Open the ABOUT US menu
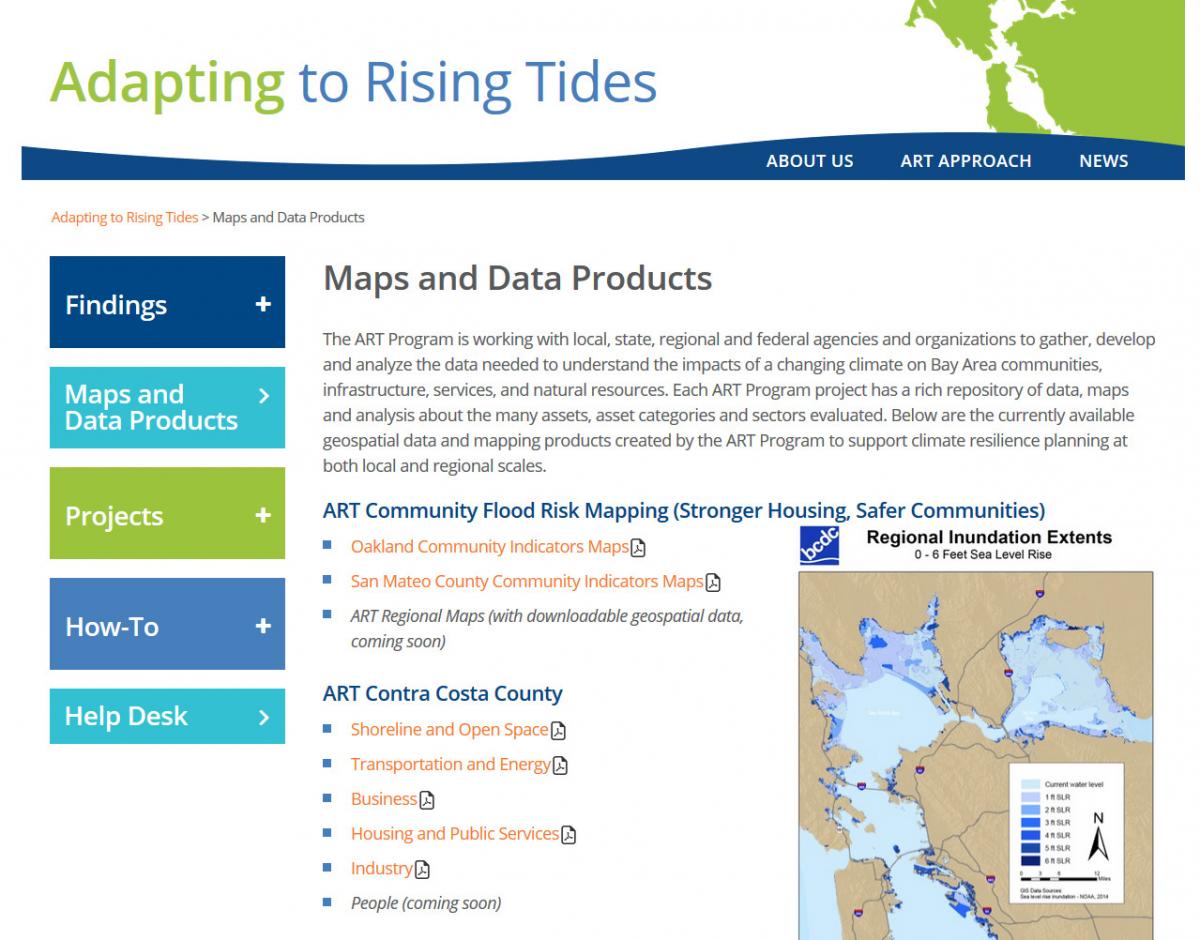 [810, 161]
